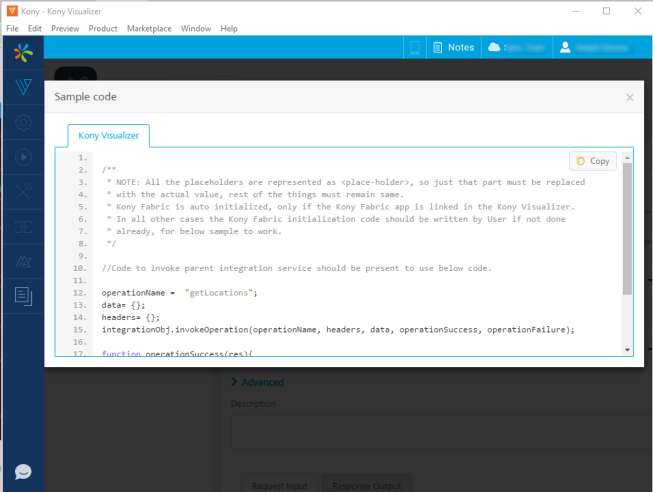Click the integrationObj.invokeOperation code line
653x492 pixels.
(338, 330)
